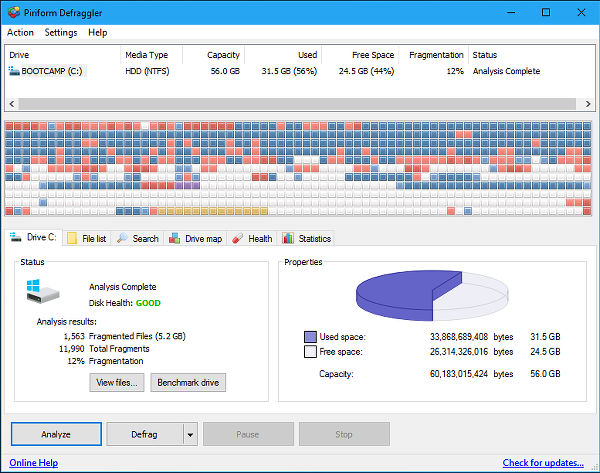Click the Used space color swatch
Screen dimensions: 600x473
(x=310, y=337)
